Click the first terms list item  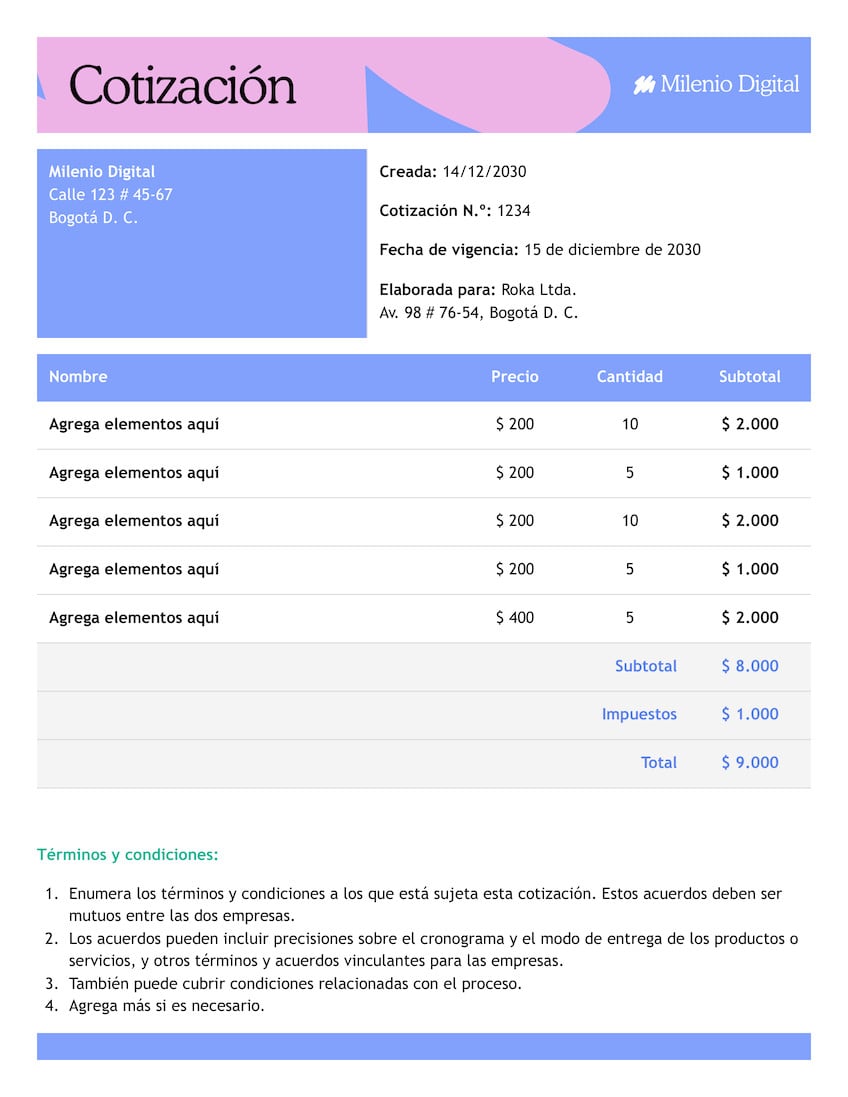[x=430, y=903]
